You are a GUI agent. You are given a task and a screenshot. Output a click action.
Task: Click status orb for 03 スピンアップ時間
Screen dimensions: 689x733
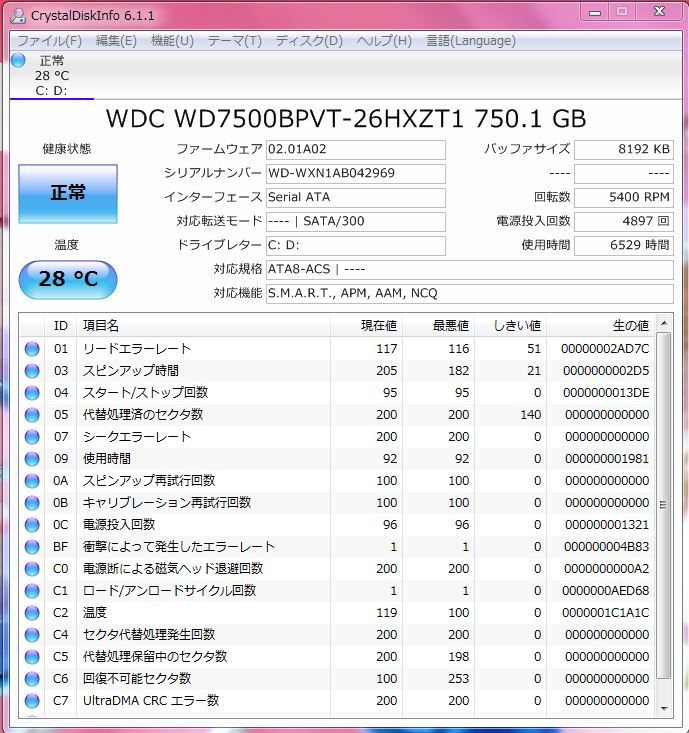(32, 371)
